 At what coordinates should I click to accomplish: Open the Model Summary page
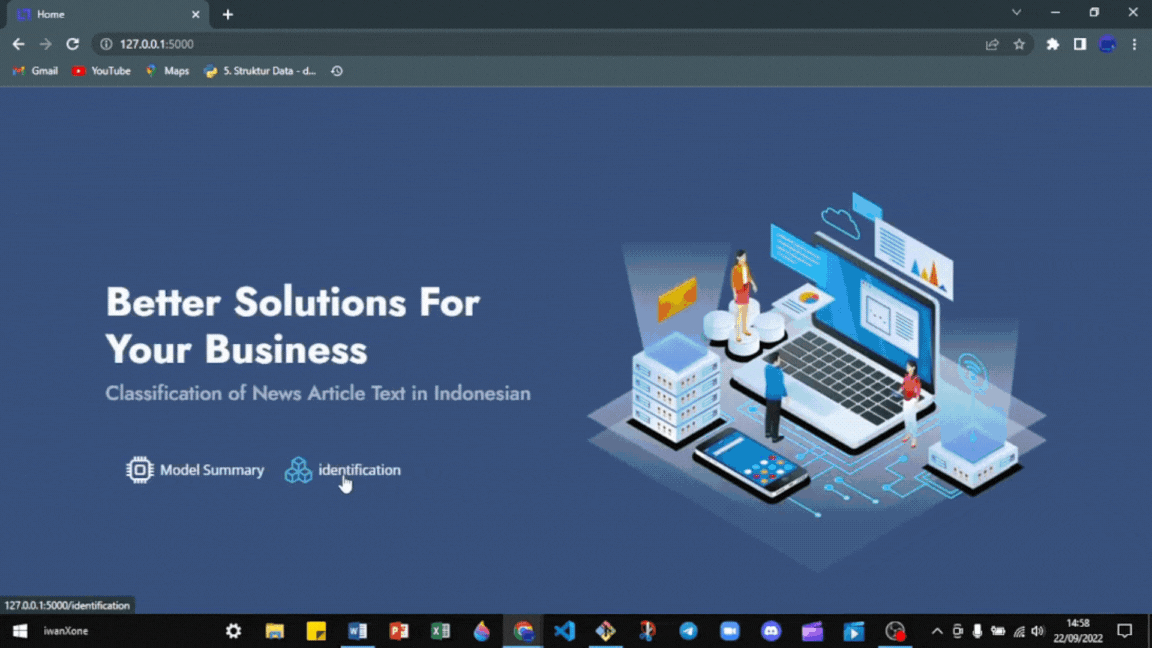click(x=195, y=470)
